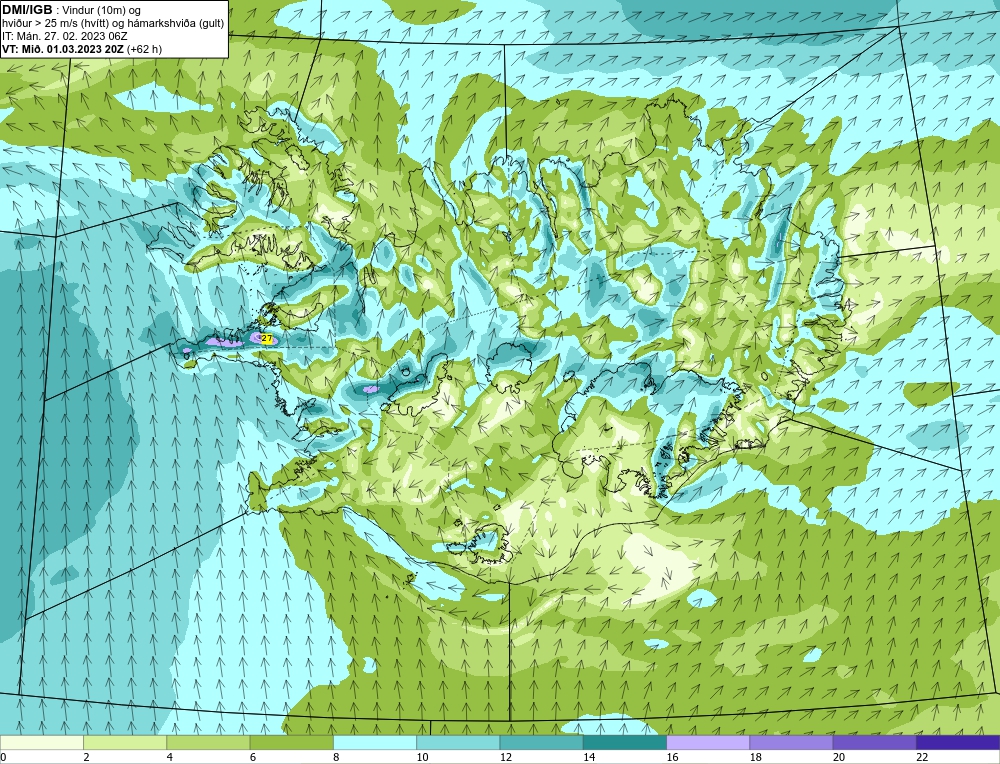
Task: Click the 6–8 m/s dark green legend swatch
Action: [291, 742]
